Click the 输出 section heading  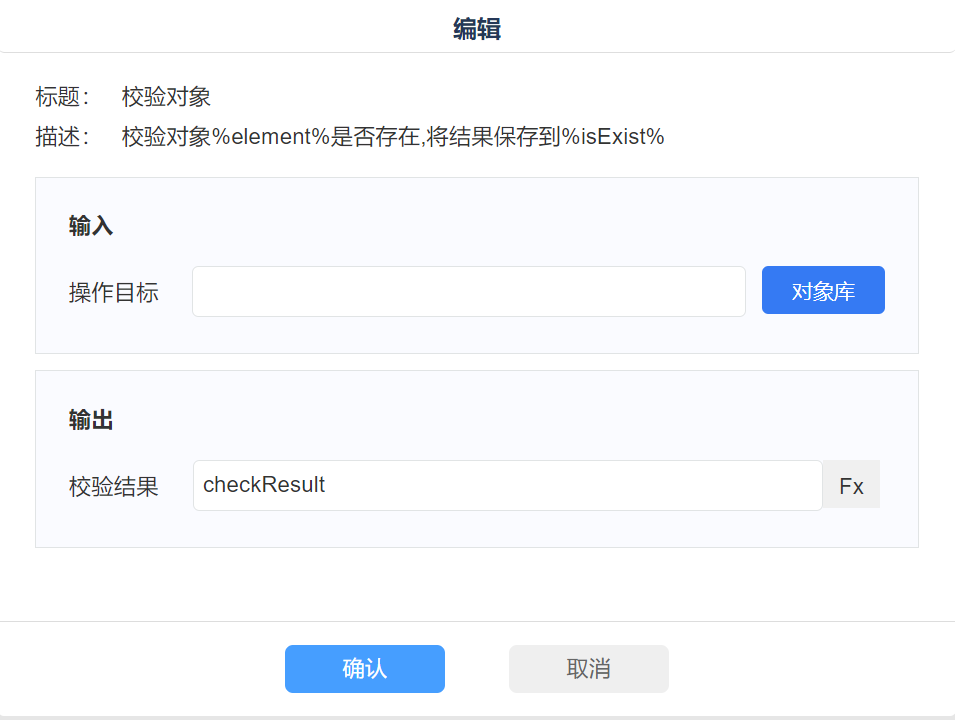[x=91, y=421]
